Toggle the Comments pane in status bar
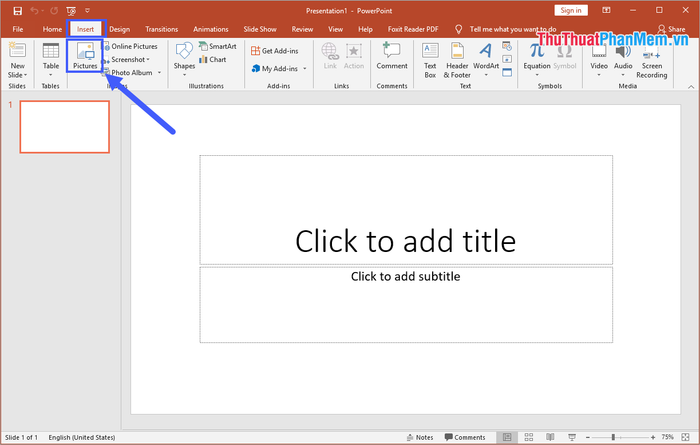700x445 pixels. (x=464, y=437)
